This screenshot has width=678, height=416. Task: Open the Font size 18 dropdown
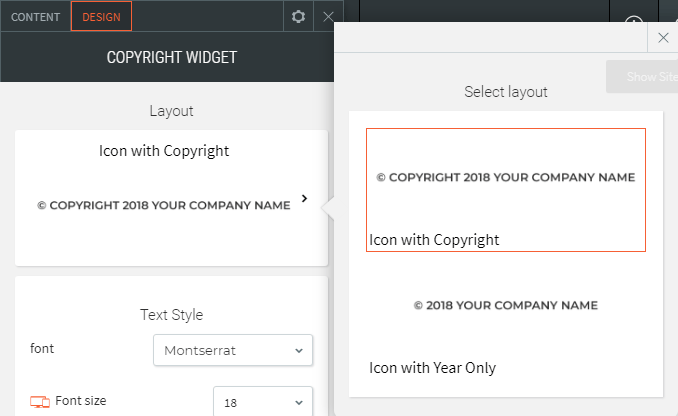[x=263, y=402]
